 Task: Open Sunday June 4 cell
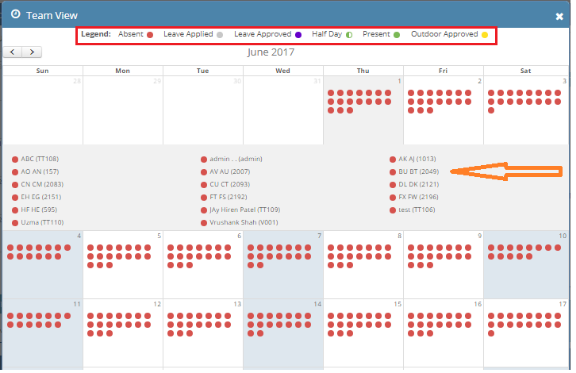[x=43, y=265]
